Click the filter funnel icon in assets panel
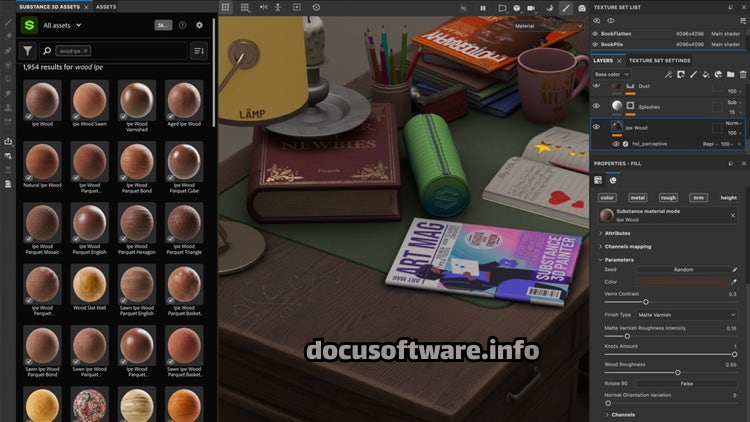750x422 pixels. pyautogui.click(x=28, y=50)
